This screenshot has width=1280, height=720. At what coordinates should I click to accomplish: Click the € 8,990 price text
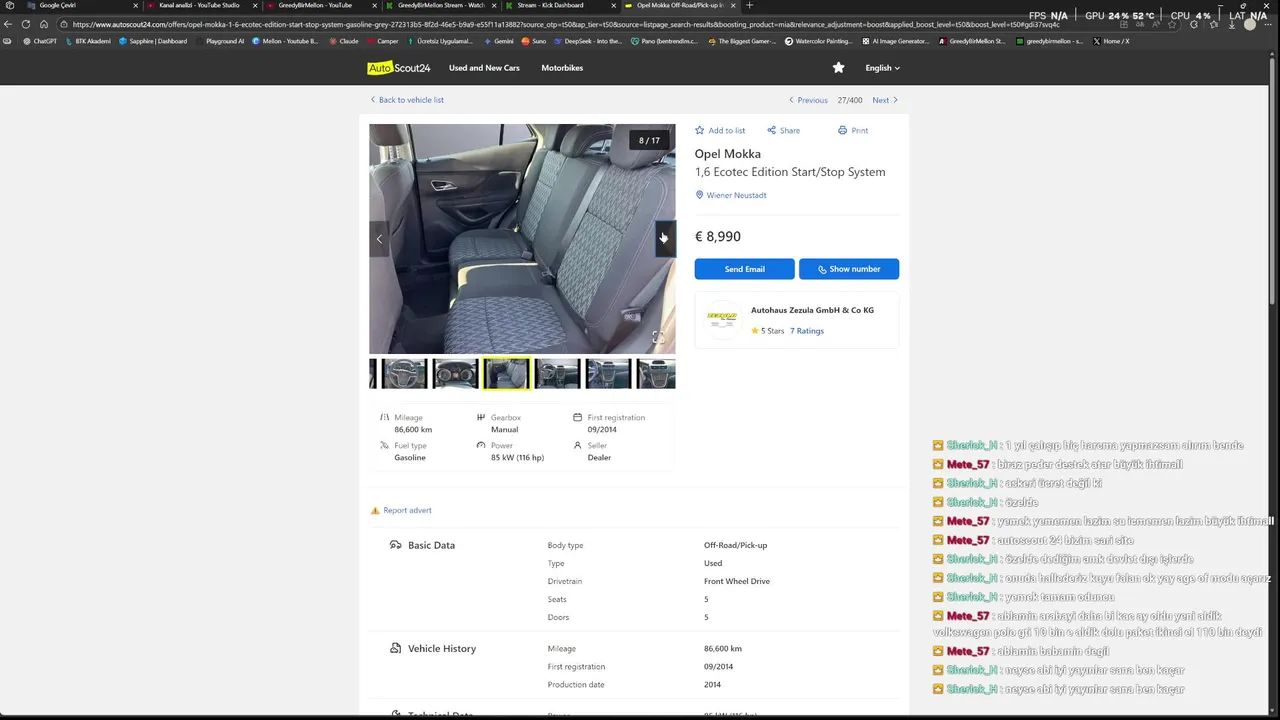(x=718, y=237)
